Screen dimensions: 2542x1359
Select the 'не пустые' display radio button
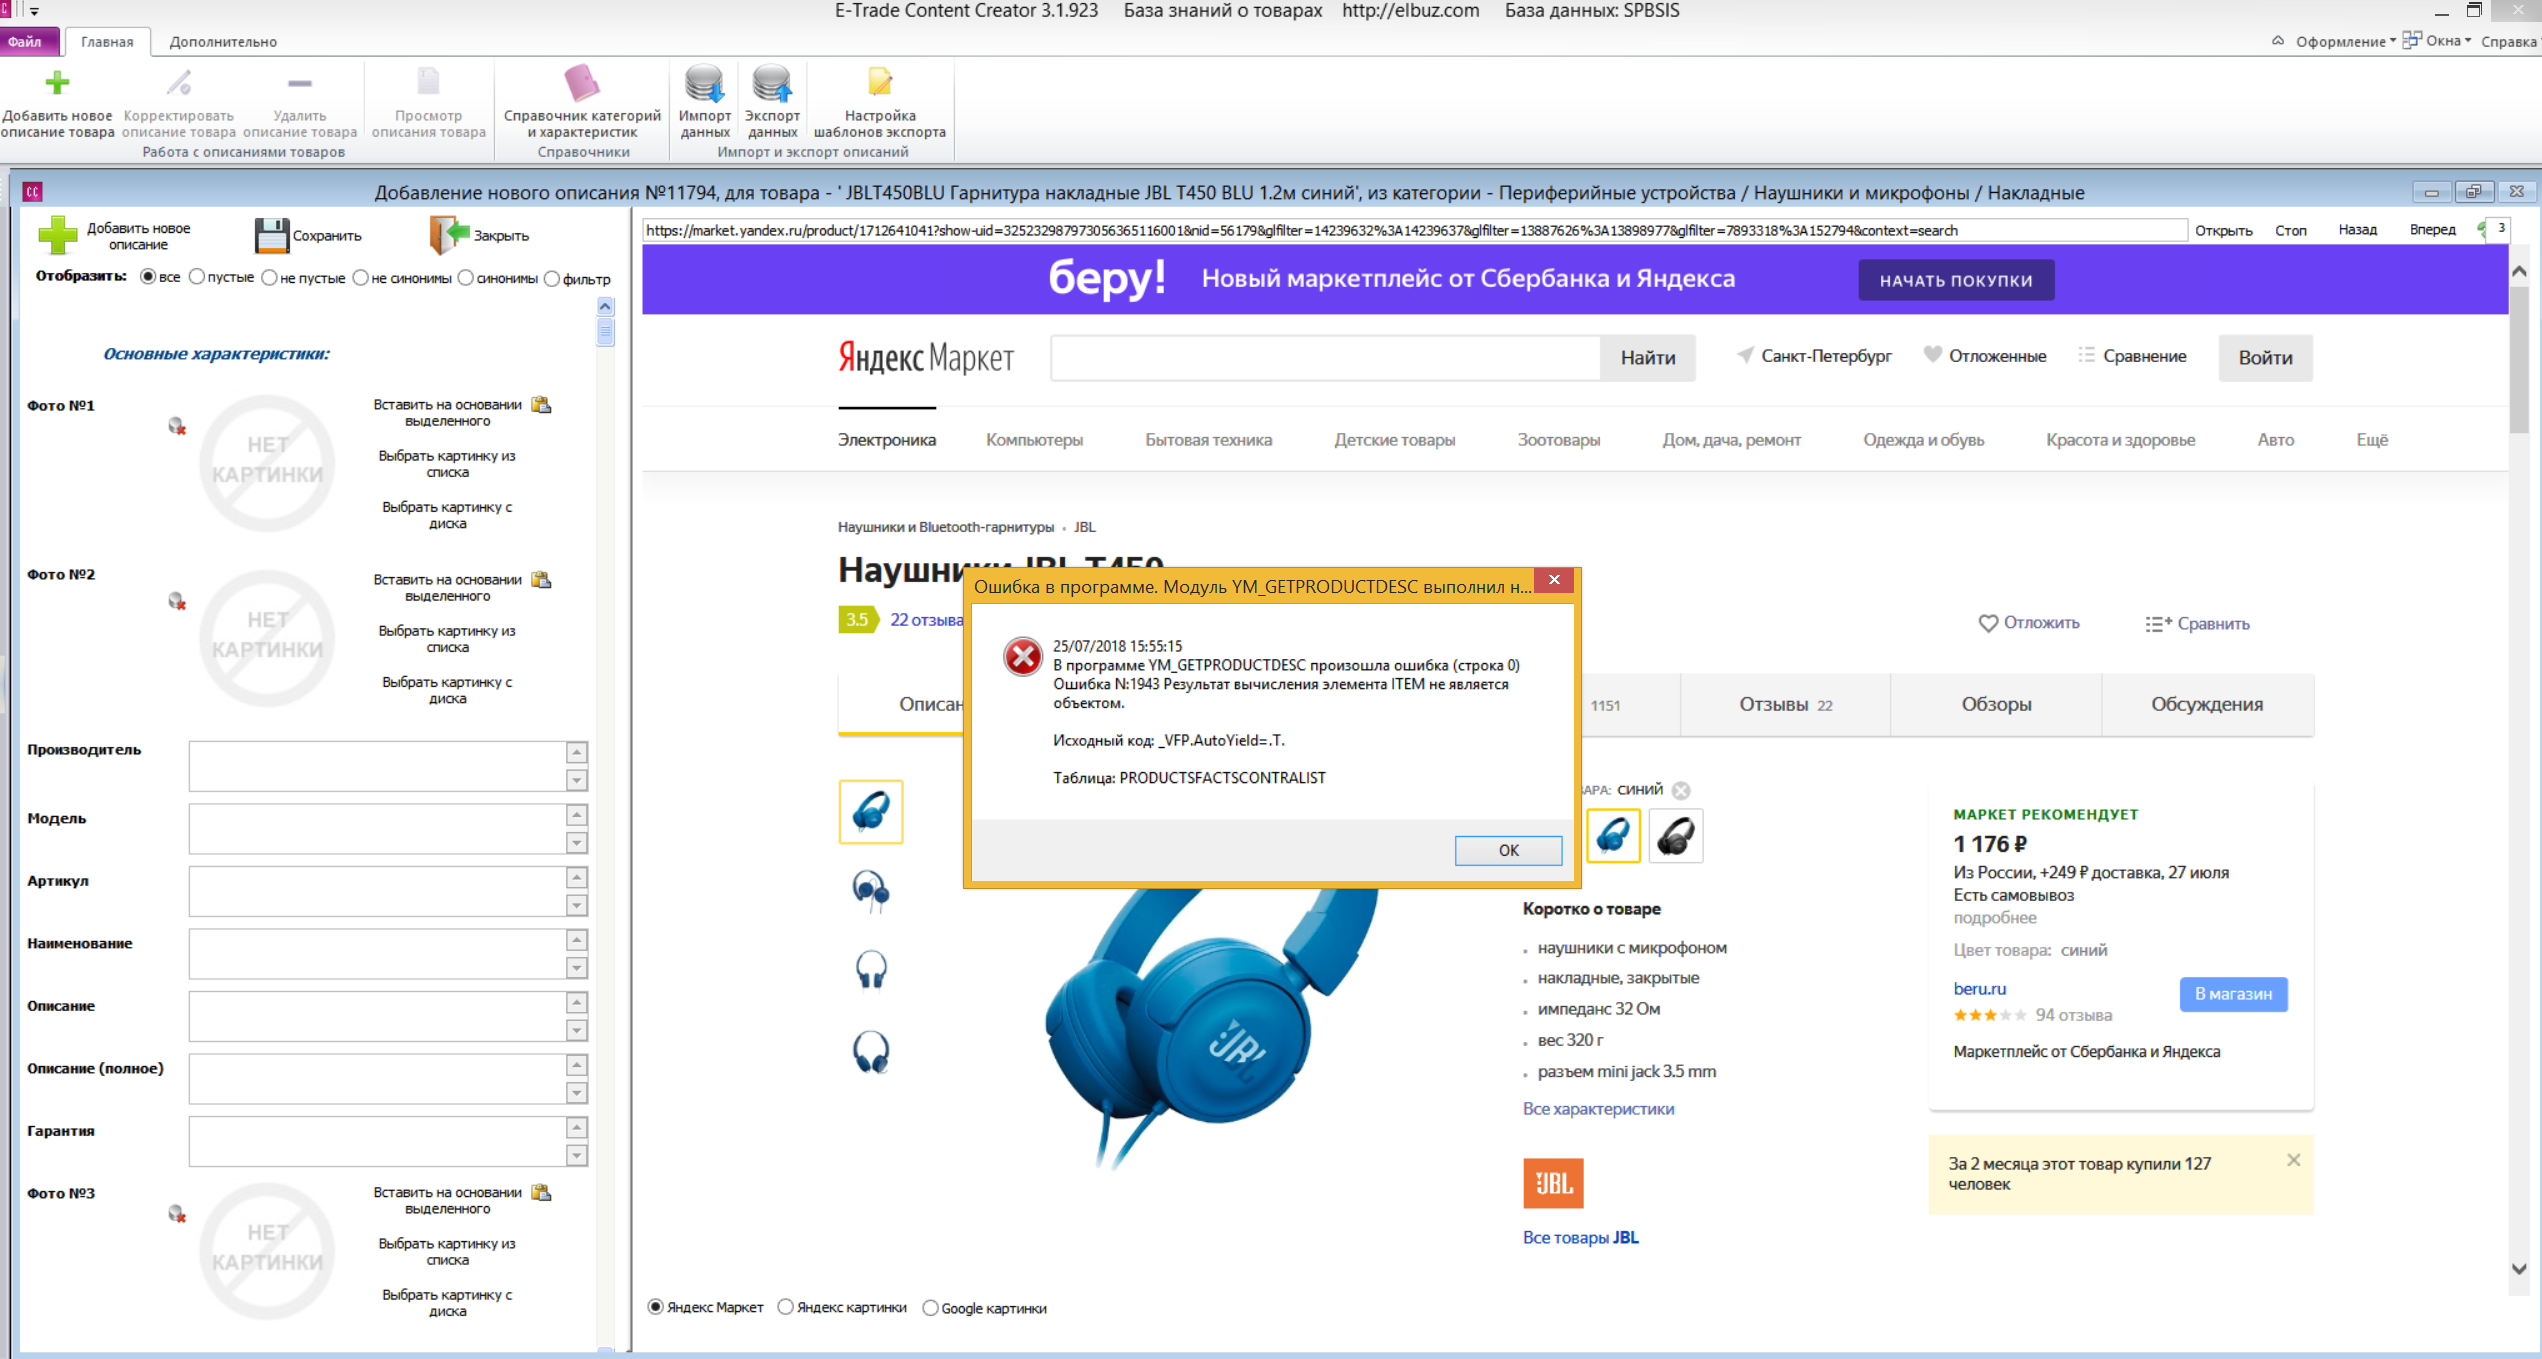pos(269,278)
